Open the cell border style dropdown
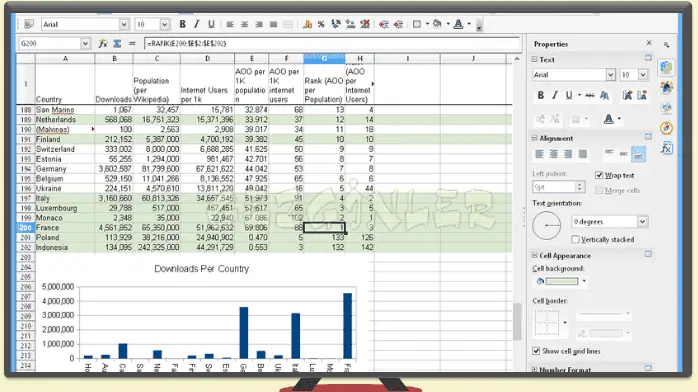 [x=565, y=323]
